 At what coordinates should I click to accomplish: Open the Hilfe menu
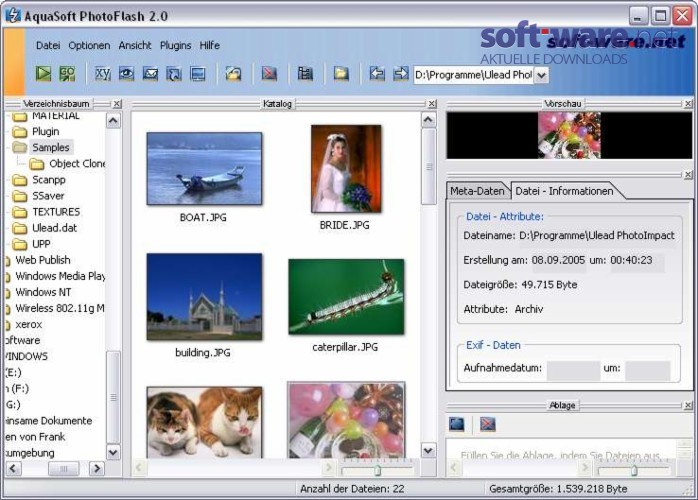(x=209, y=45)
